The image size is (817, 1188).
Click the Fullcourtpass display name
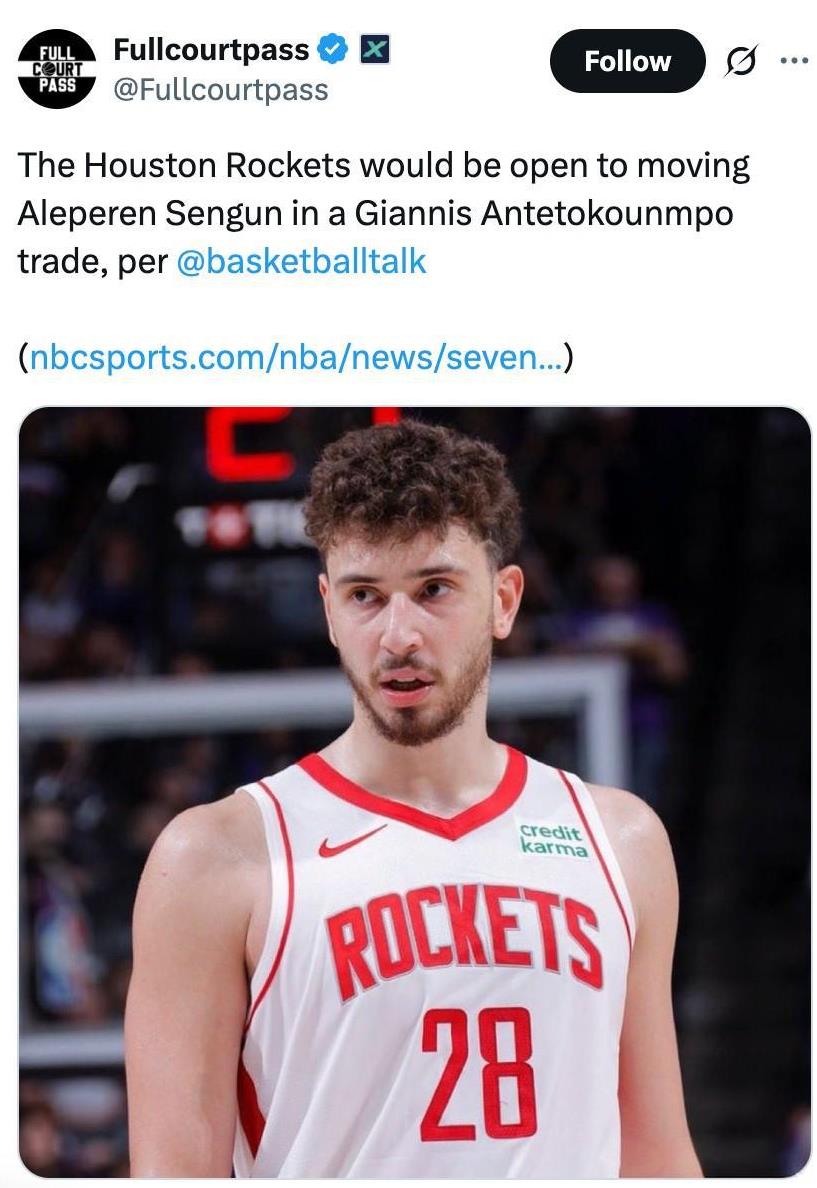point(211,49)
